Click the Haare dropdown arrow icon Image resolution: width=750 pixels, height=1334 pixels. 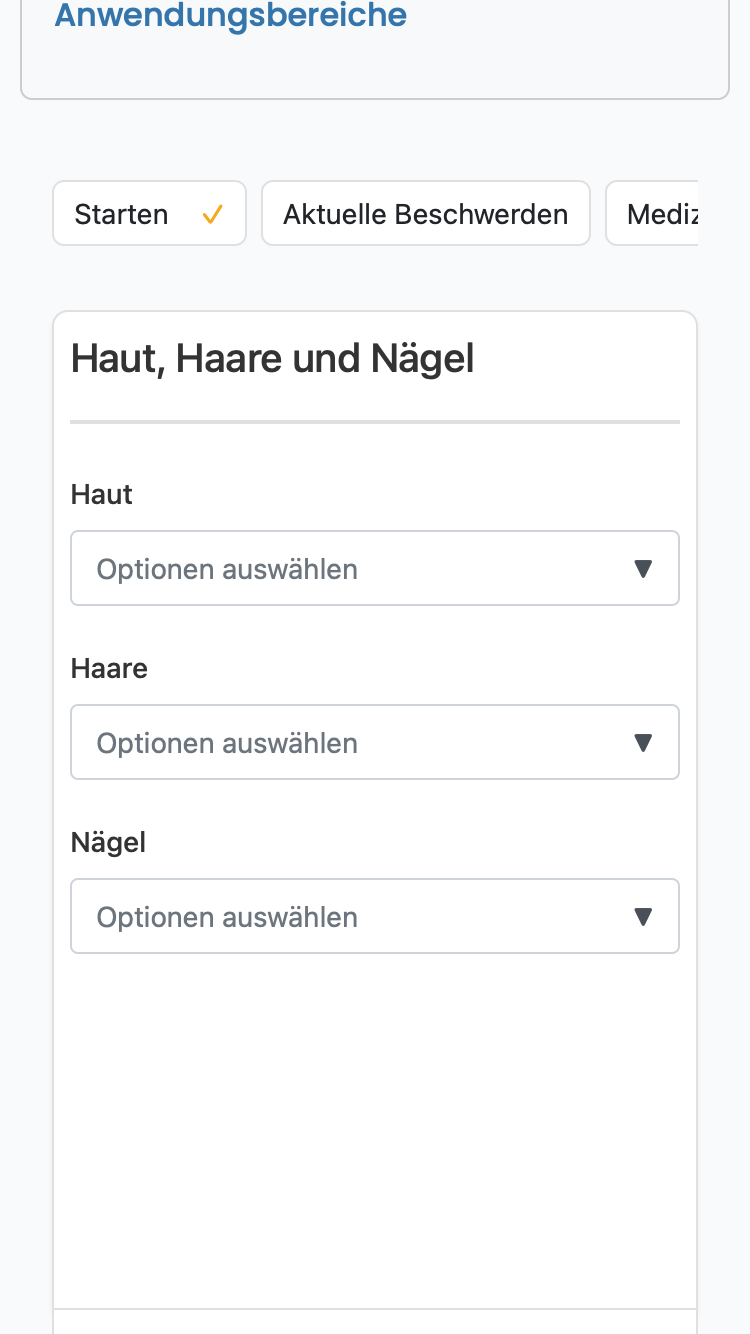(x=643, y=743)
